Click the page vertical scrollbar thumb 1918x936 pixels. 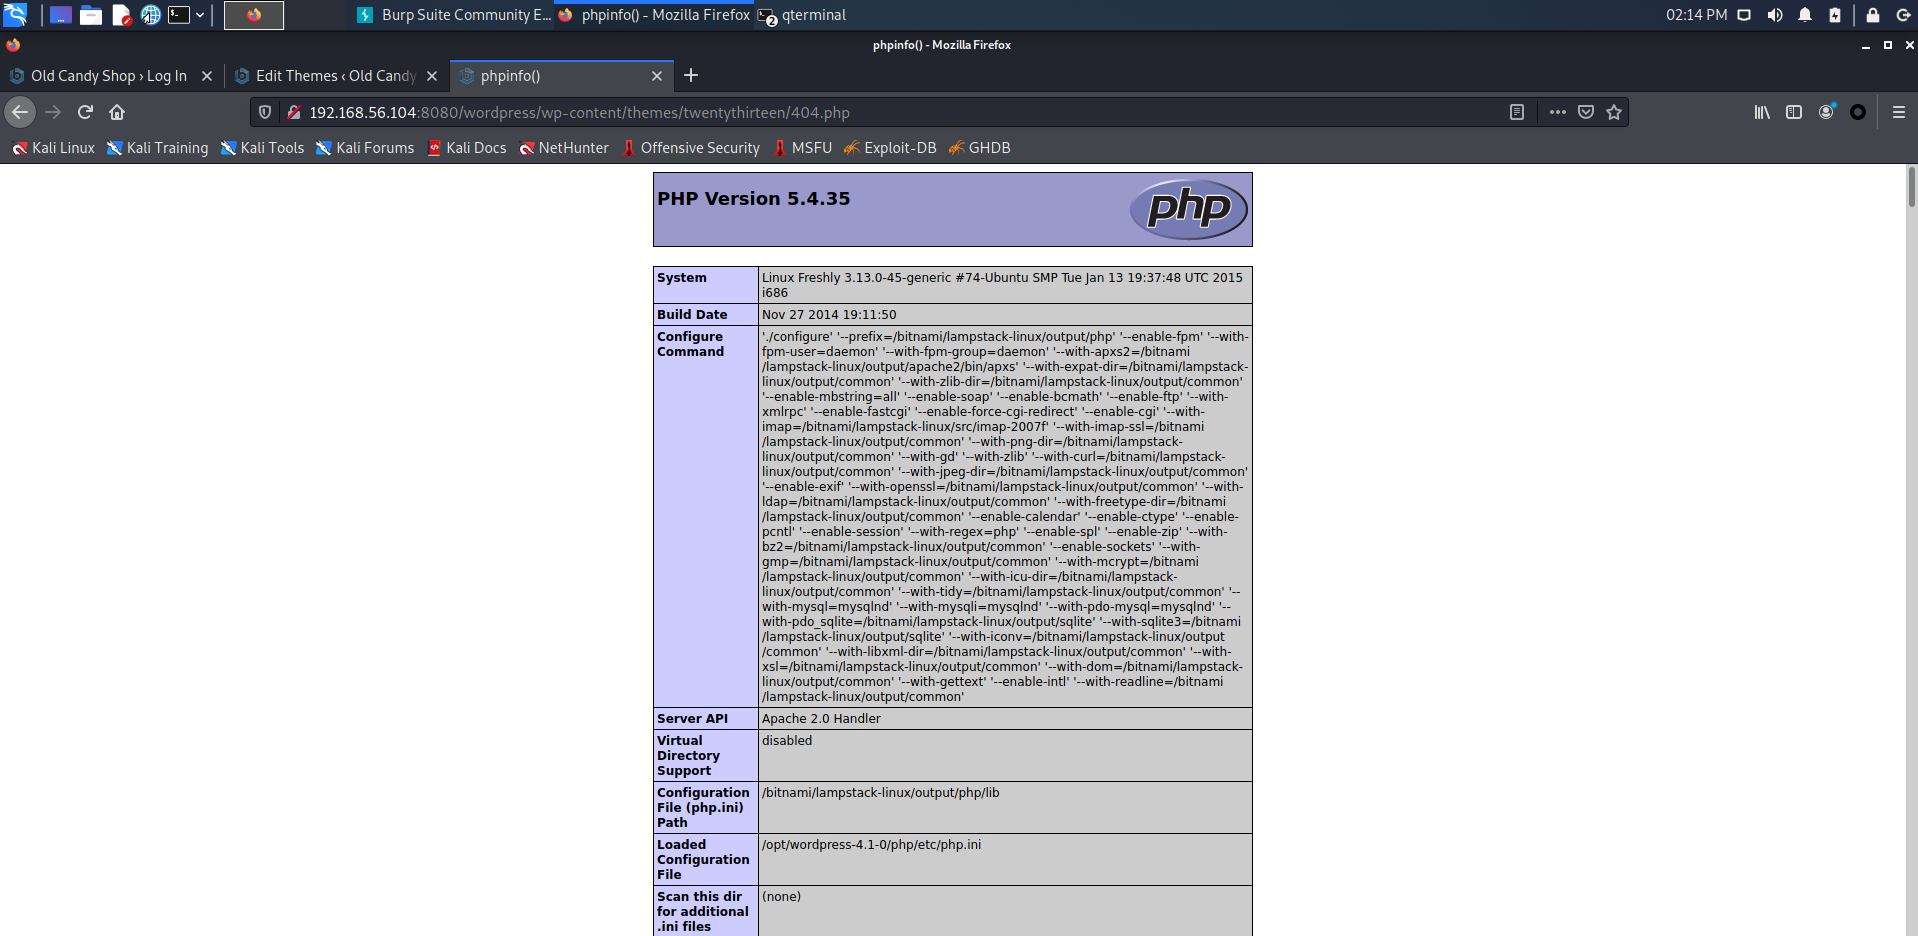click(x=1911, y=187)
